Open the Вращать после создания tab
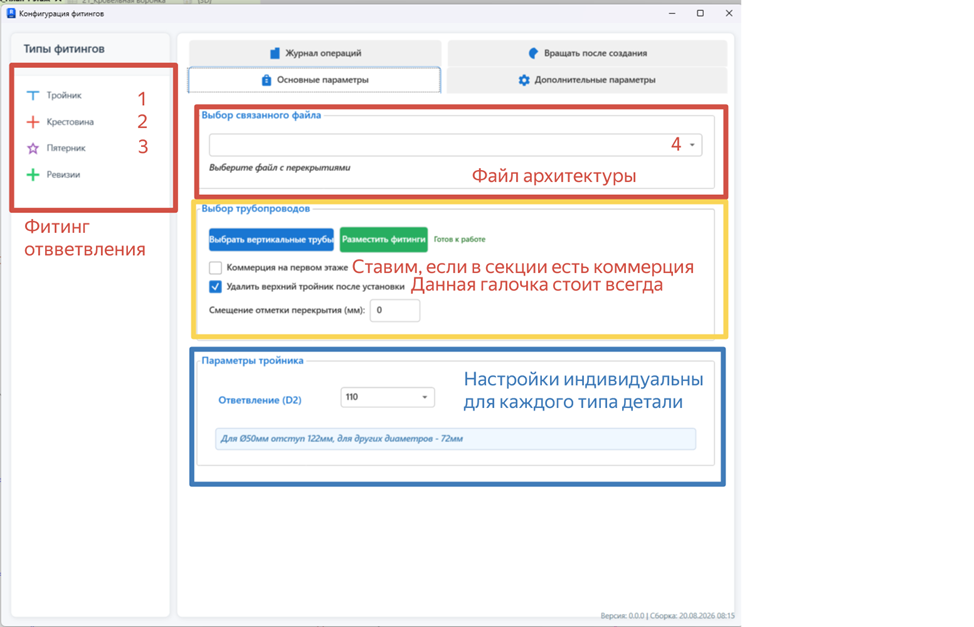 pyautogui.click(x=587, y=53)
